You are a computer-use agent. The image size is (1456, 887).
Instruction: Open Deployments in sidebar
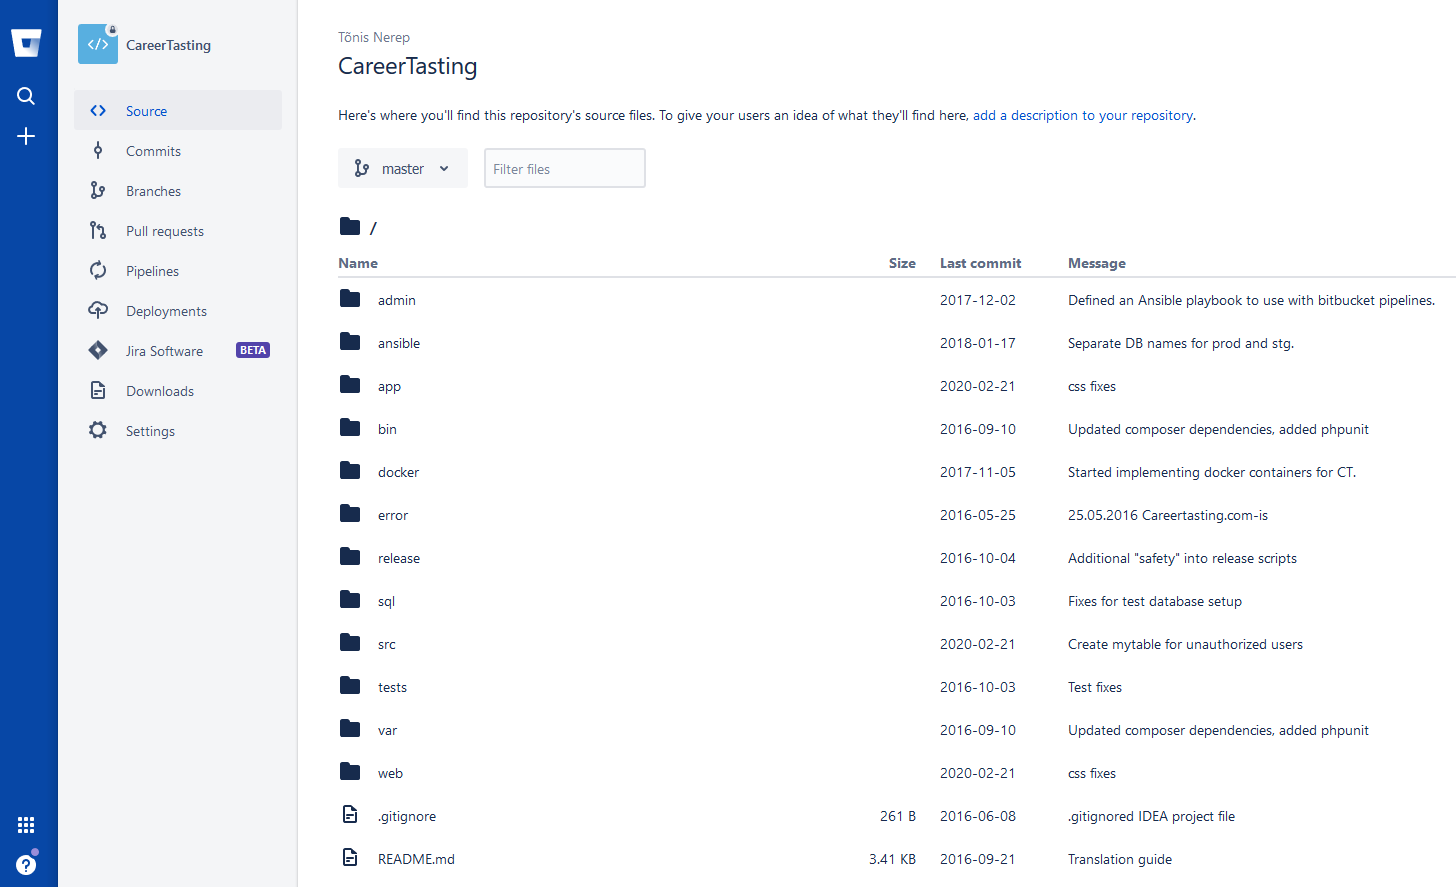178,311
